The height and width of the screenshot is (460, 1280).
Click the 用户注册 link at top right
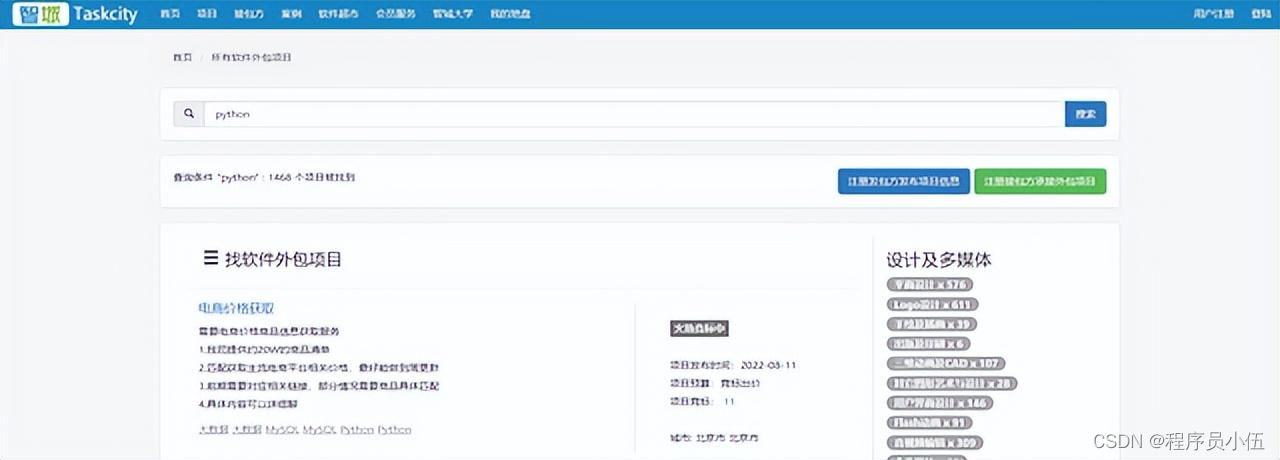point(1214,14)
